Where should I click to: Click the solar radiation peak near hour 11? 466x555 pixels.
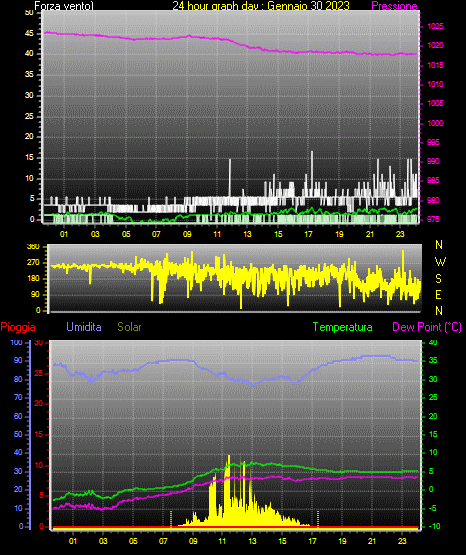(x=229, y=457)
